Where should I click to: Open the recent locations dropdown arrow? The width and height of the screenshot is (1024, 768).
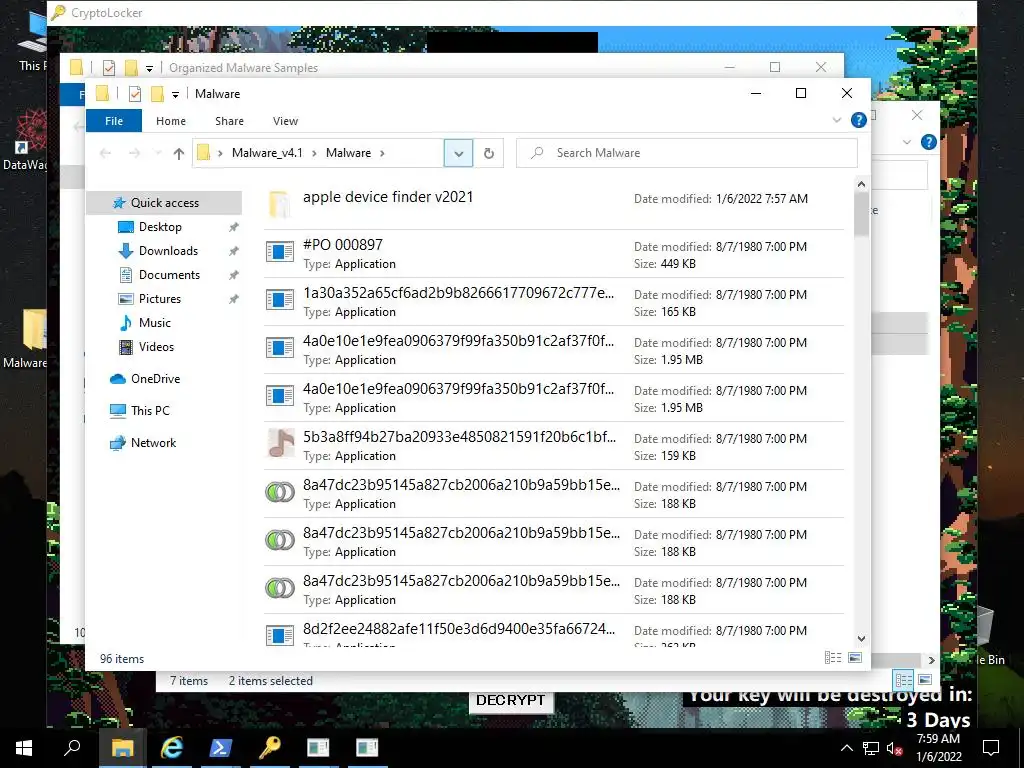coord(157,153)
